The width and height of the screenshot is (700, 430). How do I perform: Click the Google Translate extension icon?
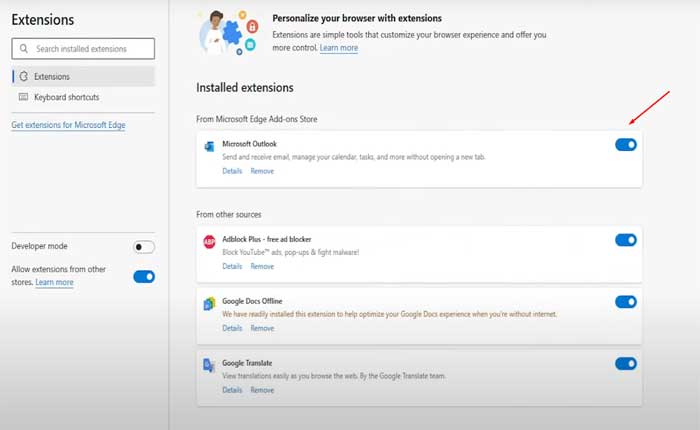click(210, 365)
